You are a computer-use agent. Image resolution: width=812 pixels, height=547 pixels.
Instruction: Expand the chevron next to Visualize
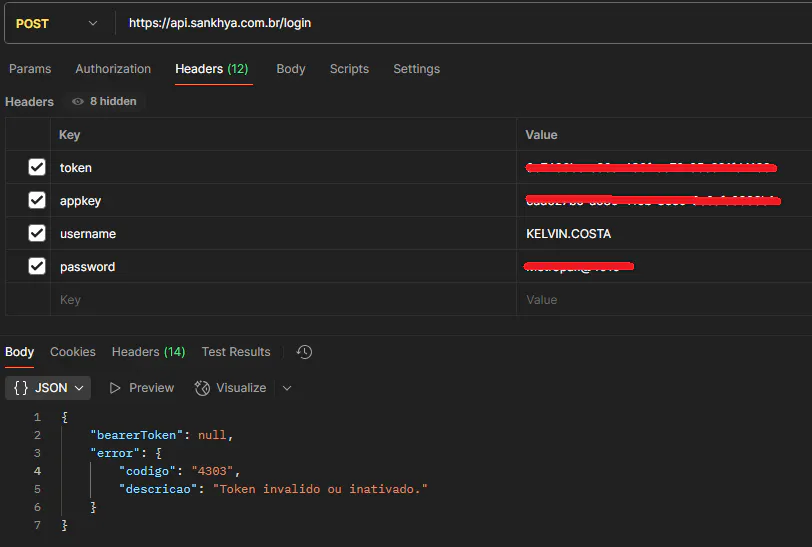tap(287, 388)
